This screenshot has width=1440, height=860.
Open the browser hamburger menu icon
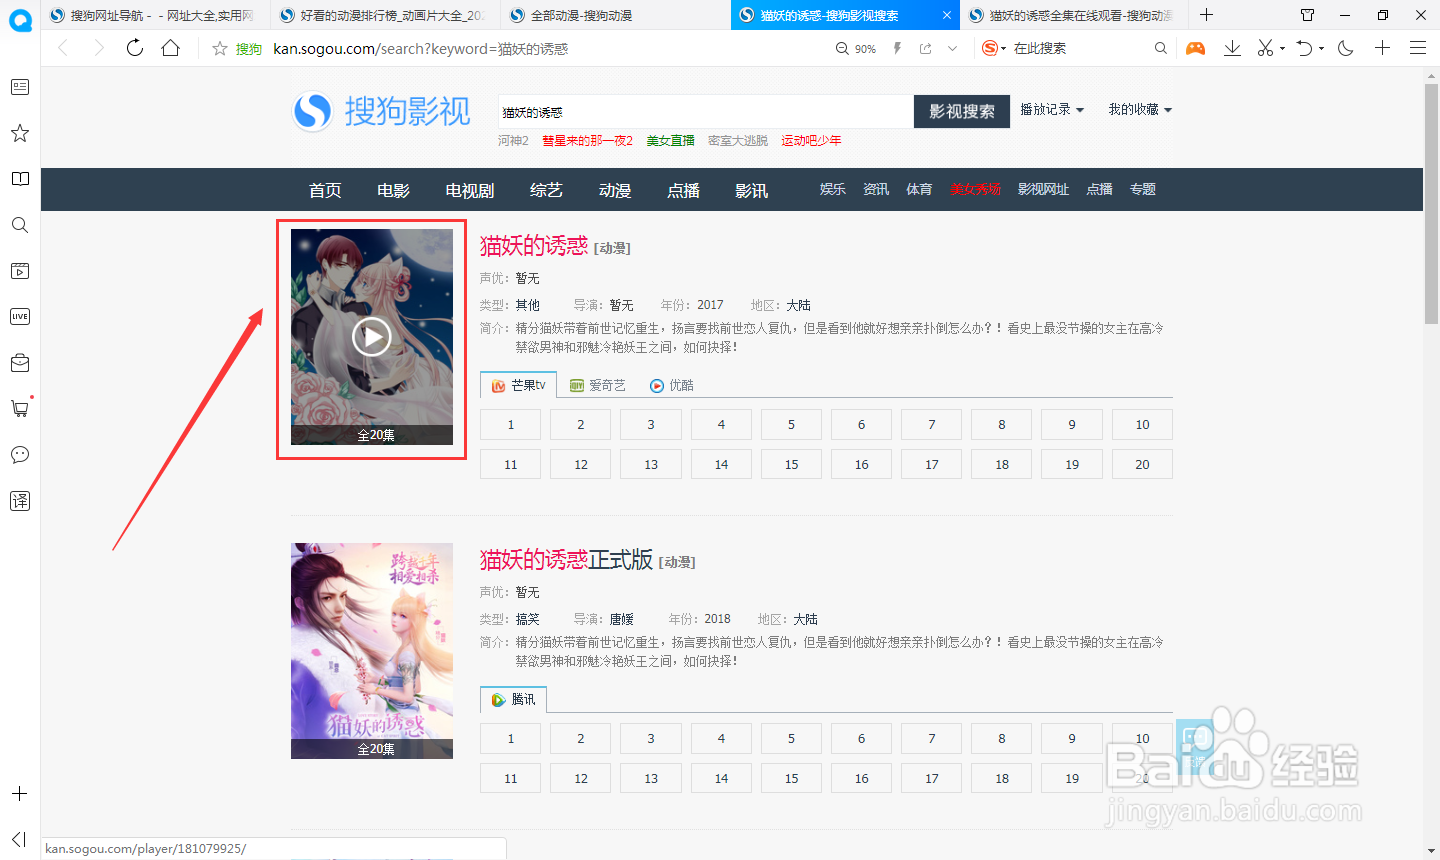tap(1418, 48)
